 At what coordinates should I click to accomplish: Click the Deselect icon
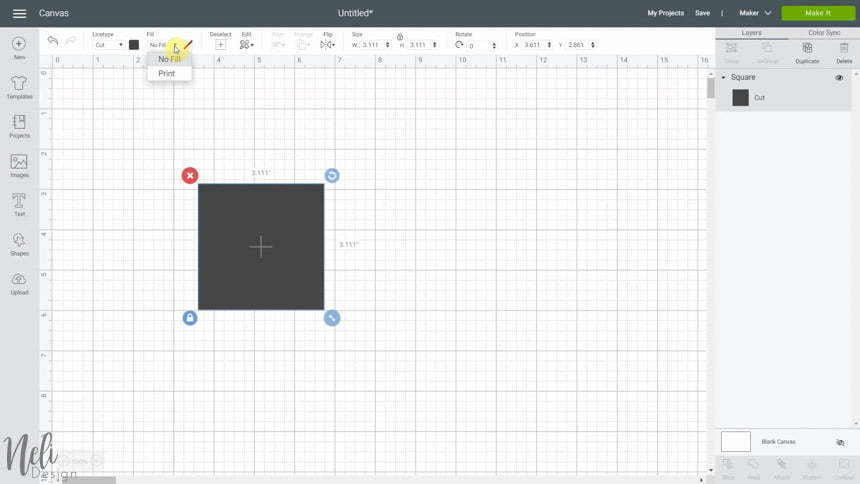click(220, 44)
